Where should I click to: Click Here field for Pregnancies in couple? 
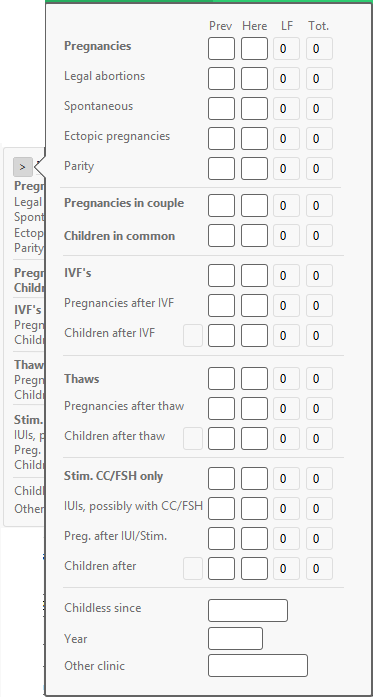point(254,205)
